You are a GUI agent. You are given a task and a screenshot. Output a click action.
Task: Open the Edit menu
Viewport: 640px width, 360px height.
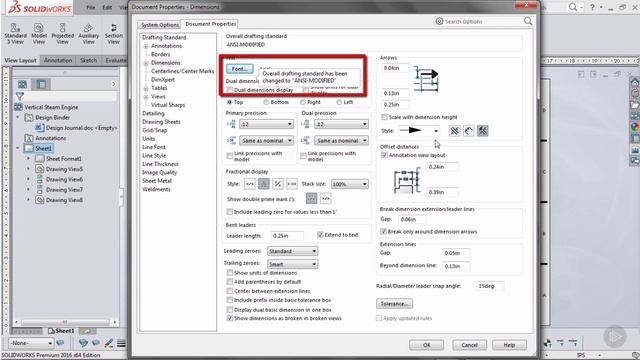pyautogui.click(x=107, y=7)
